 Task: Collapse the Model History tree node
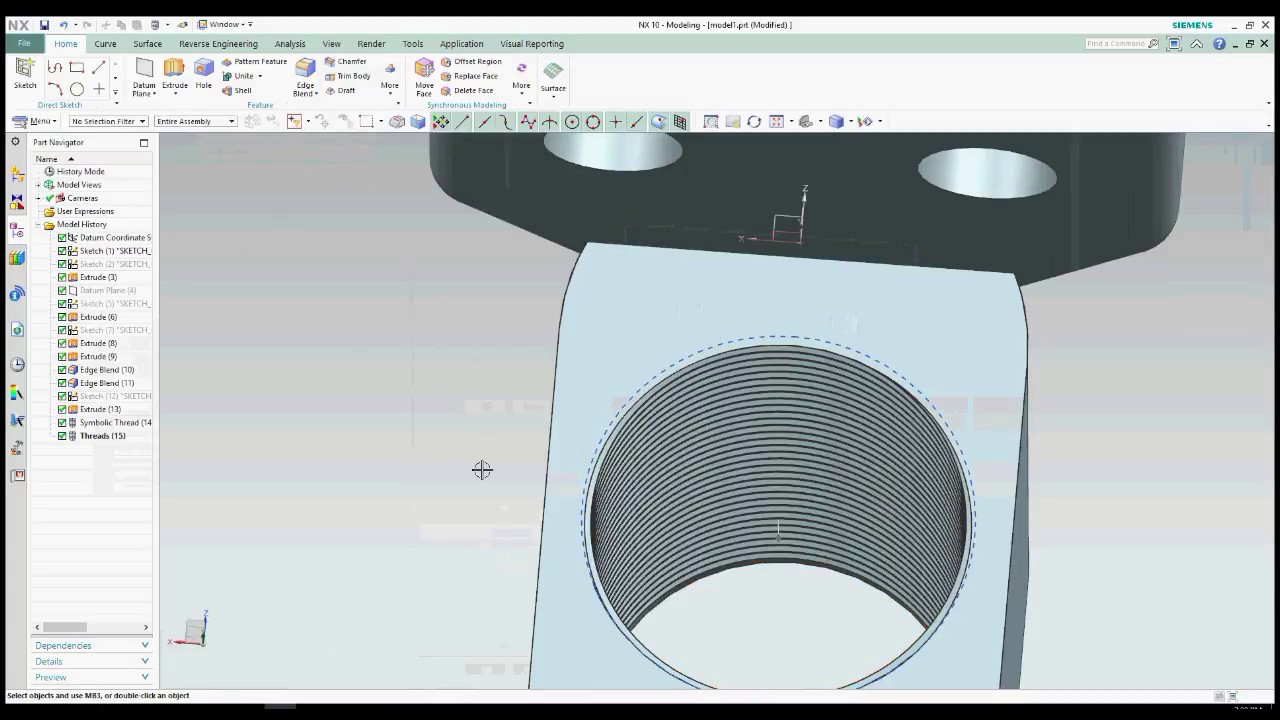pyautogui.click(x=38, y=225)
